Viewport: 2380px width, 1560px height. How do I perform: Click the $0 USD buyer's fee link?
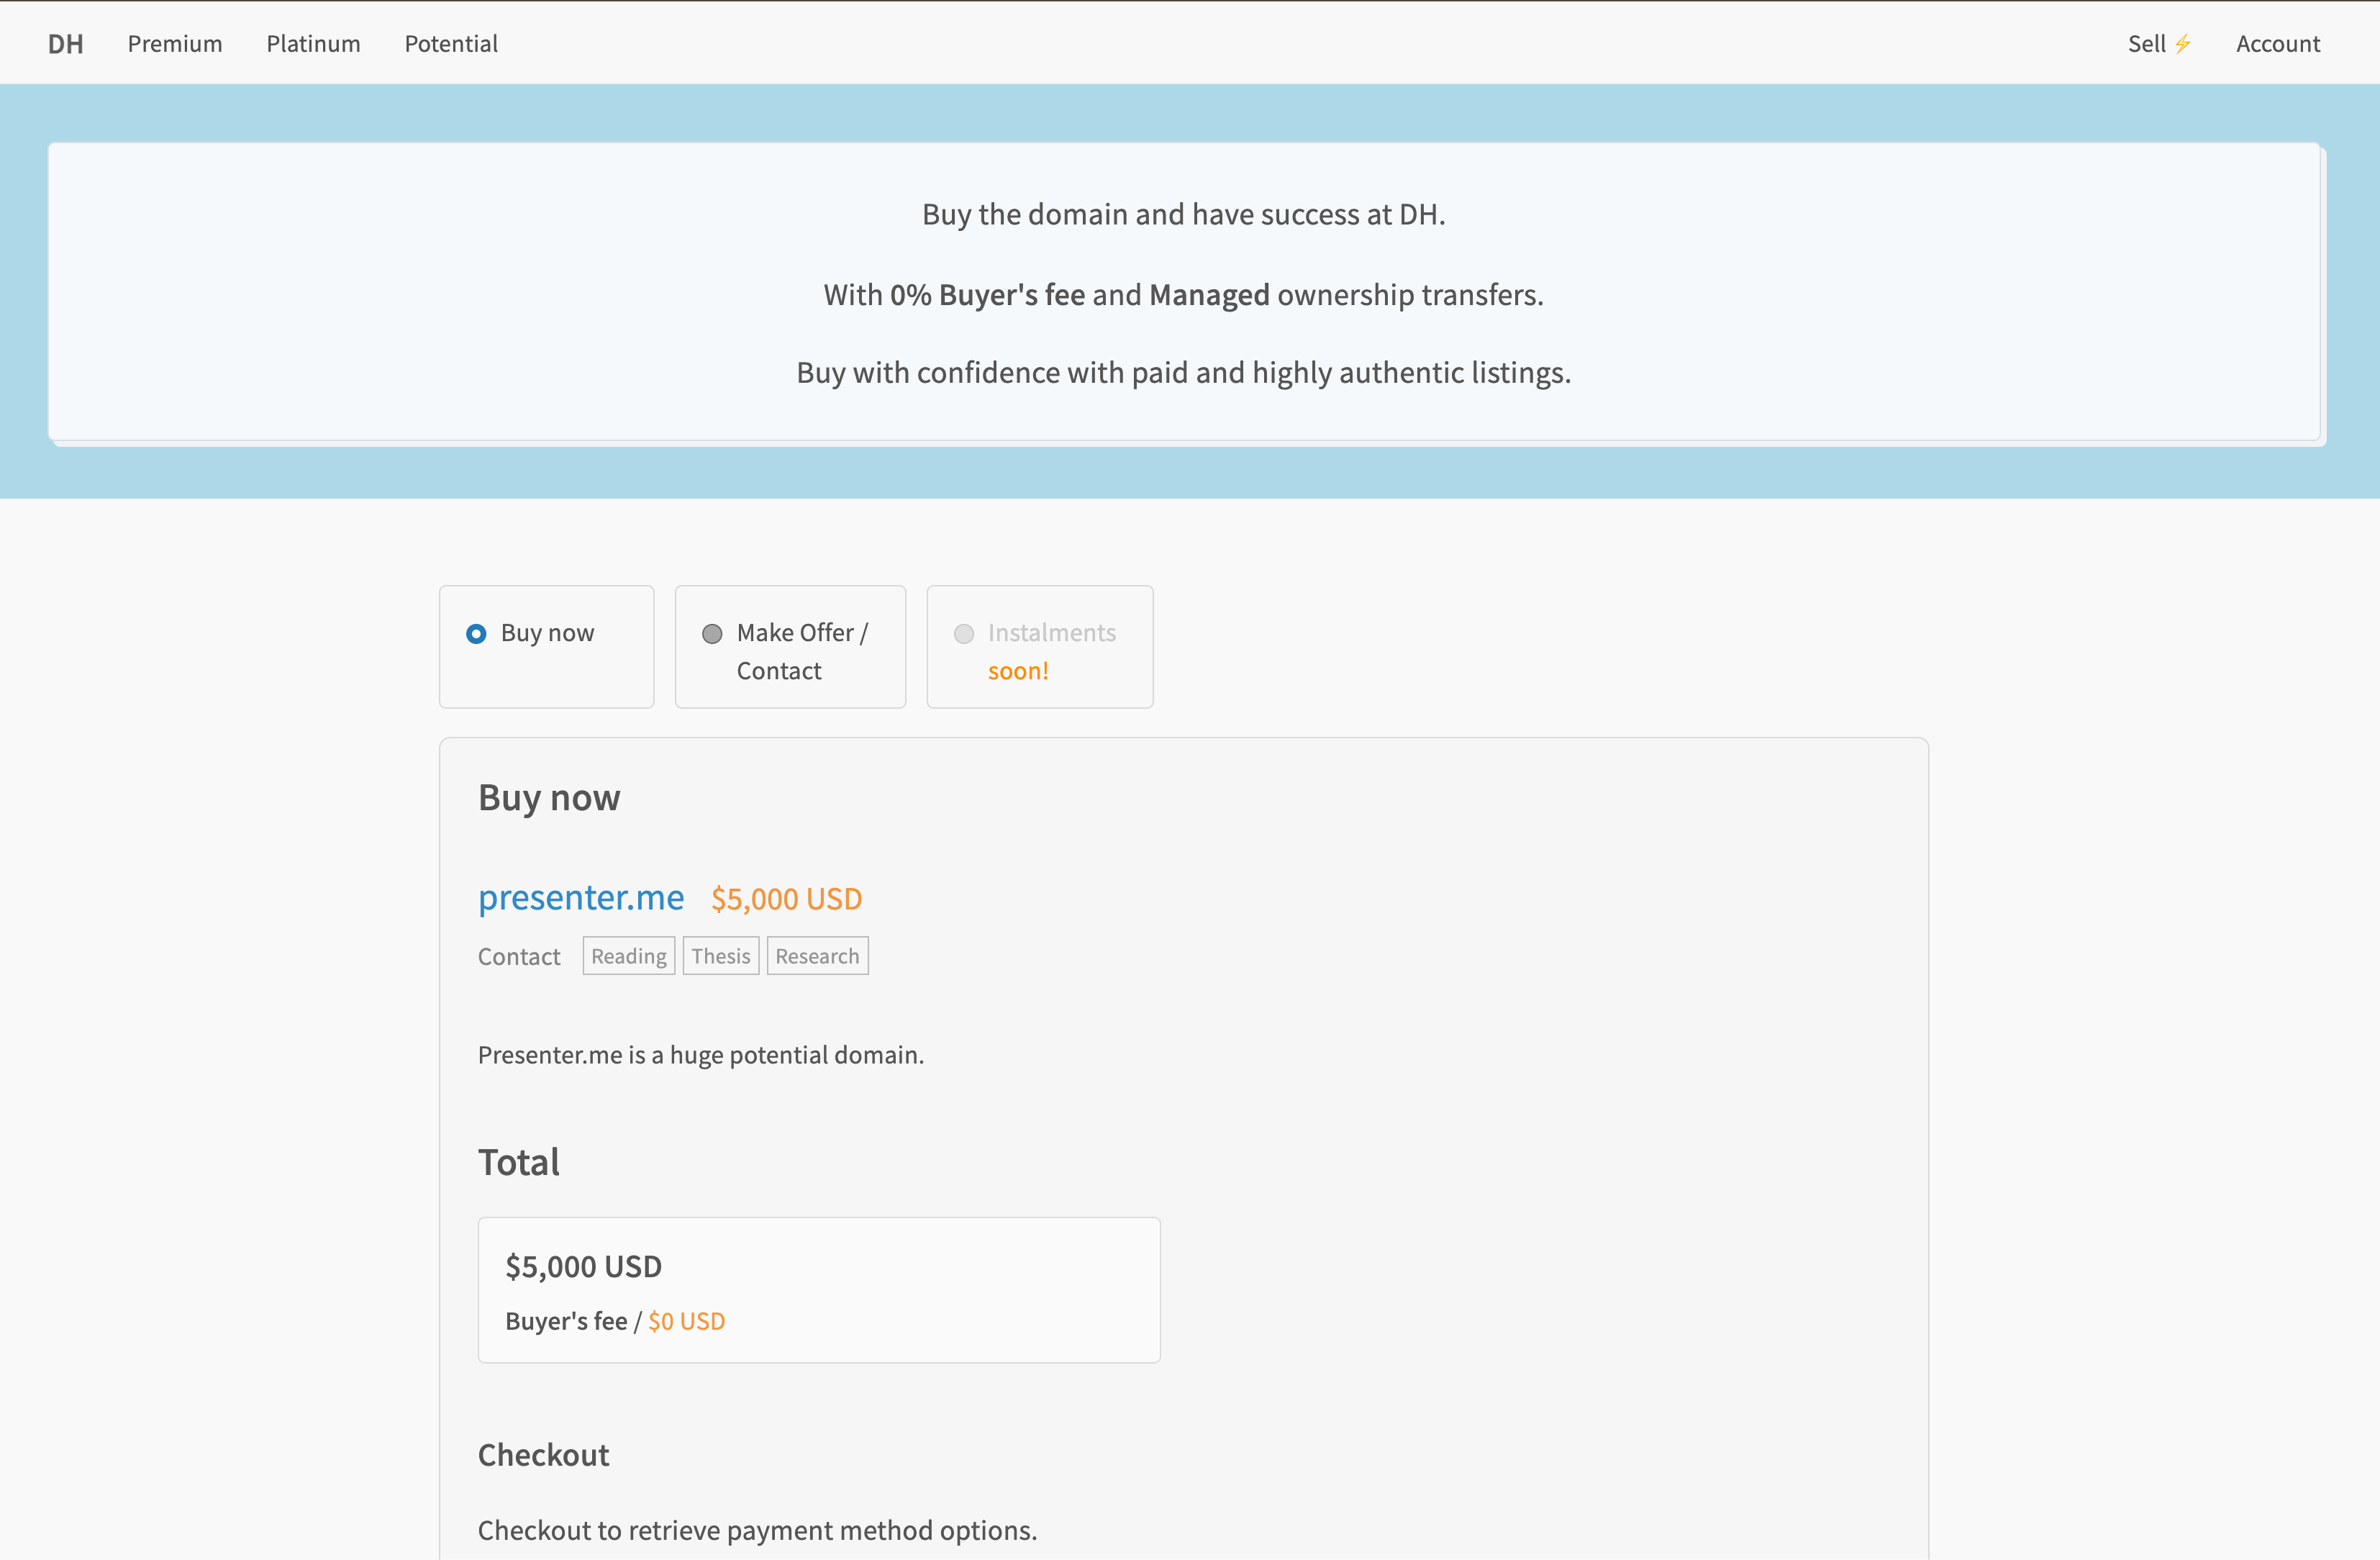point(686,1320)
